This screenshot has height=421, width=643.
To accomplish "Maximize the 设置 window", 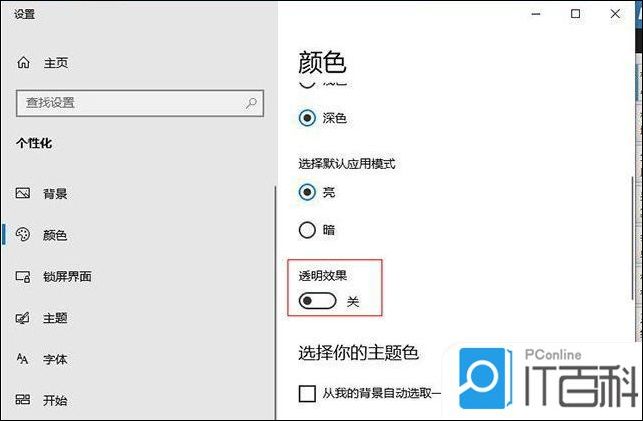I will (575, 14).
